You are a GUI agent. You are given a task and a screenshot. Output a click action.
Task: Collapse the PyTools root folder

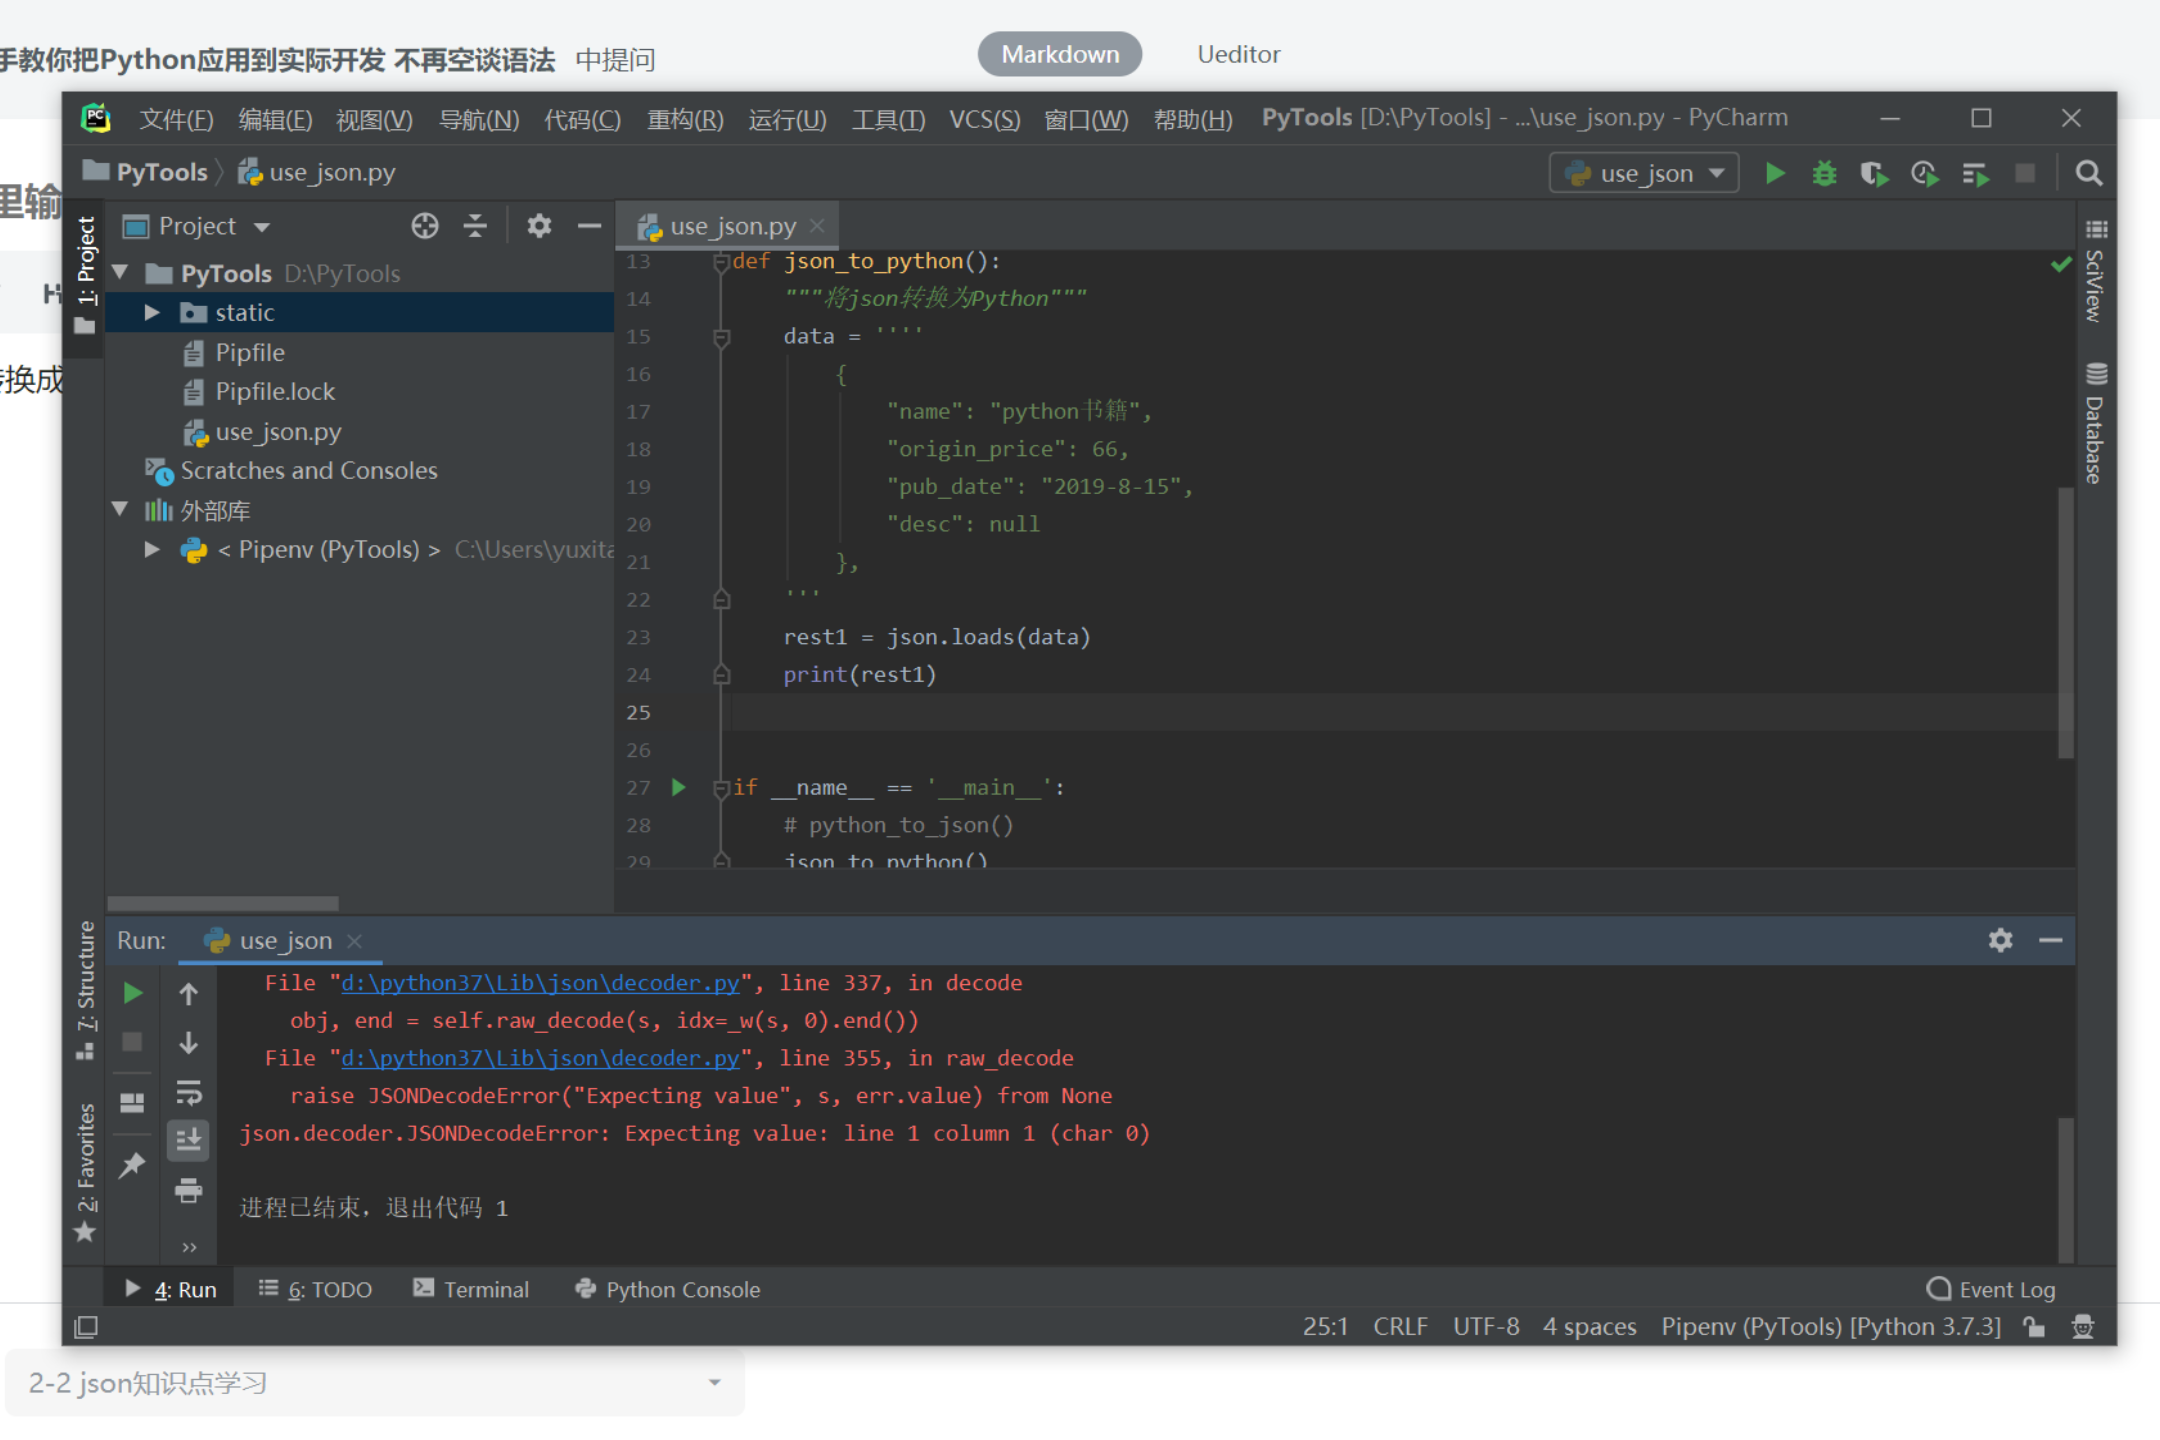pos(121,272)
